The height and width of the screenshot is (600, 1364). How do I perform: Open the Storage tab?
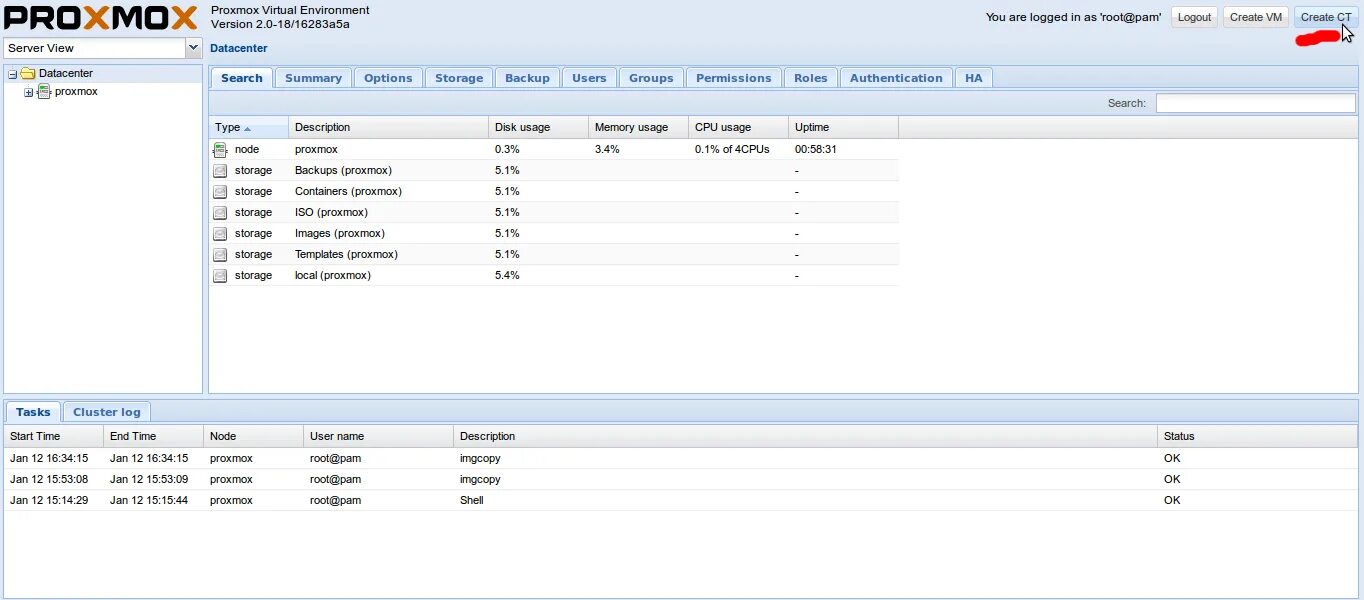459,78
